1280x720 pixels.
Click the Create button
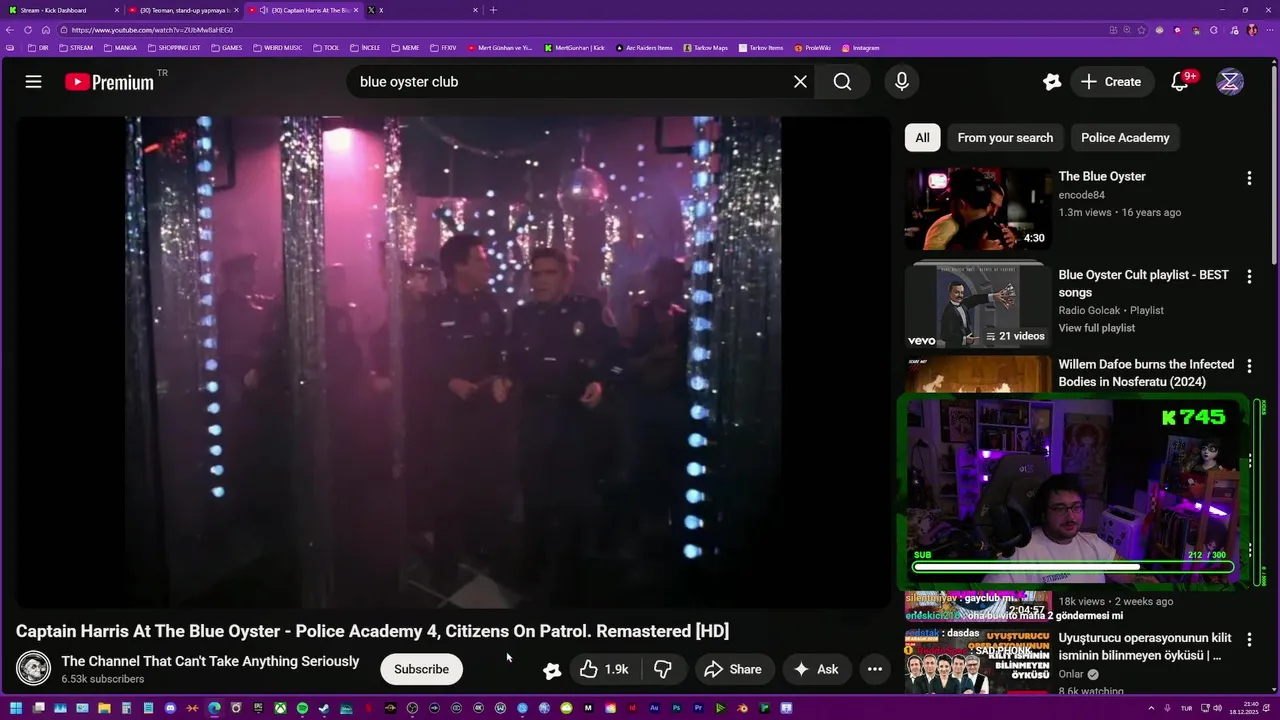point(1110,82)
